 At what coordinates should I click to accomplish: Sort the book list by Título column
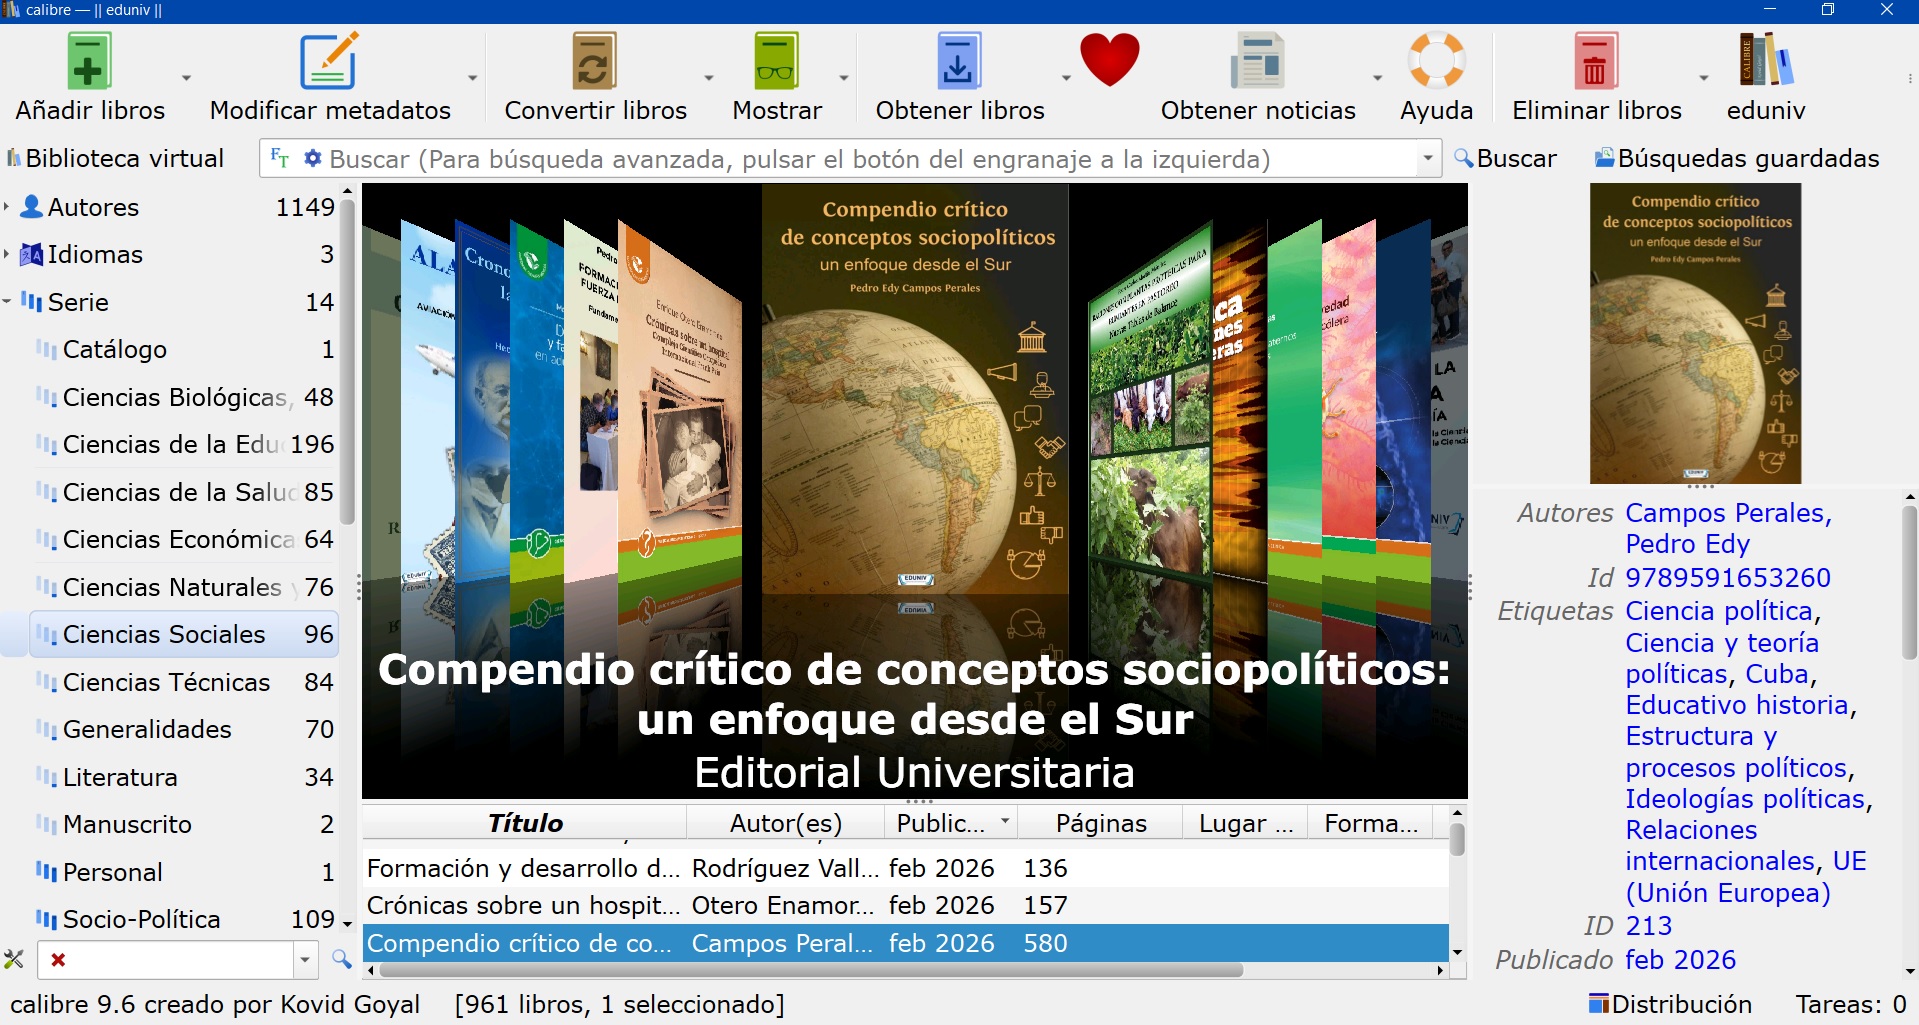point(525,823)
